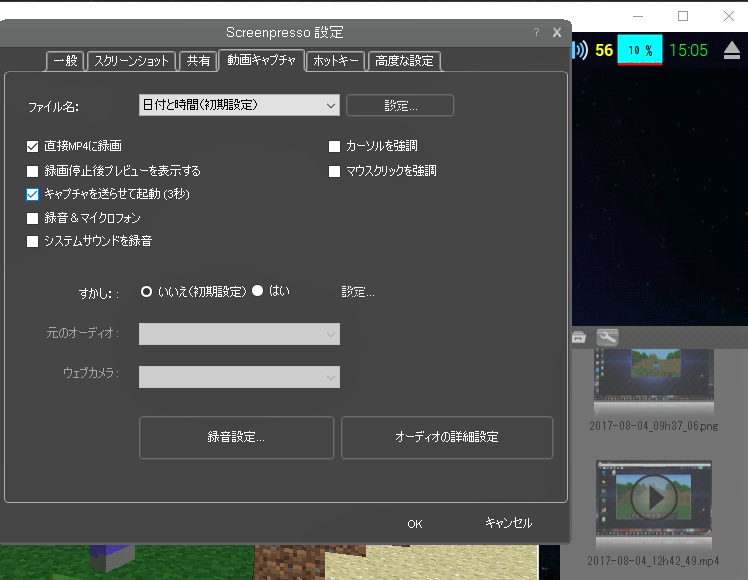Select the いいえ(初期設定) radio option
748x580 pixels.
pos(146,291)
